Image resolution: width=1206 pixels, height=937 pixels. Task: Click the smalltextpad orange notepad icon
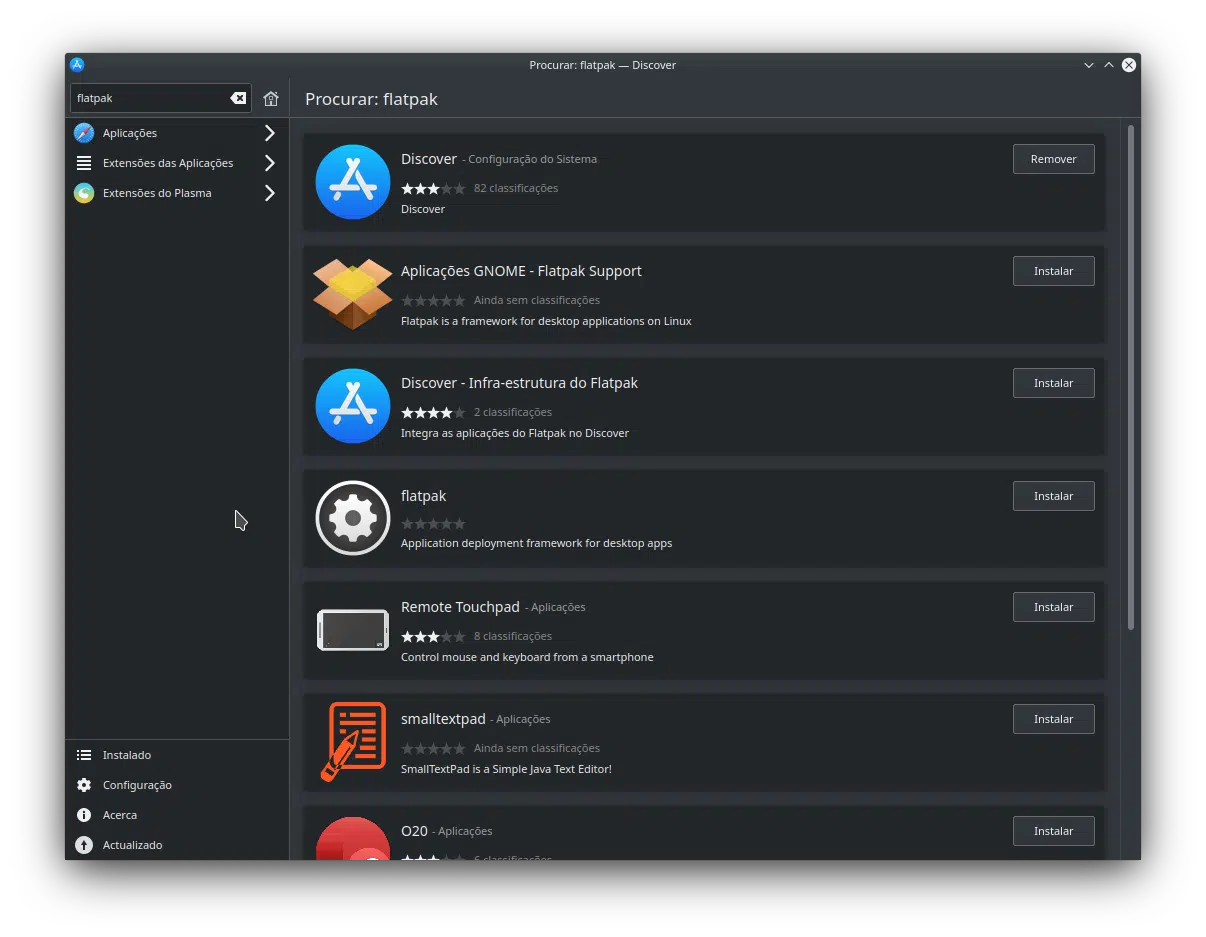tap(352, 742)
